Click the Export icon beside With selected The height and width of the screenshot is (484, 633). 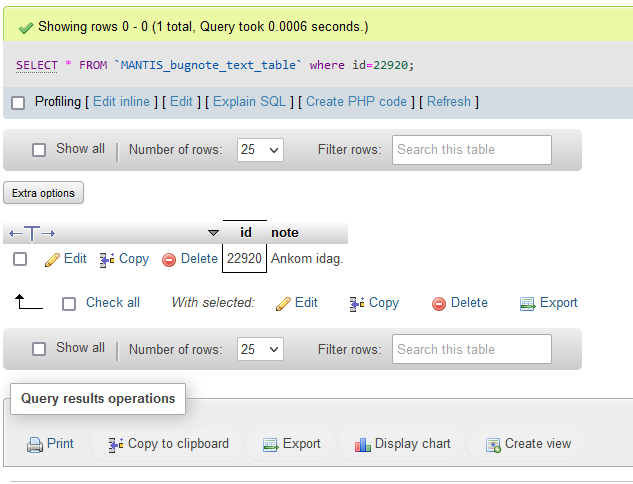click(x=527, y=303)
